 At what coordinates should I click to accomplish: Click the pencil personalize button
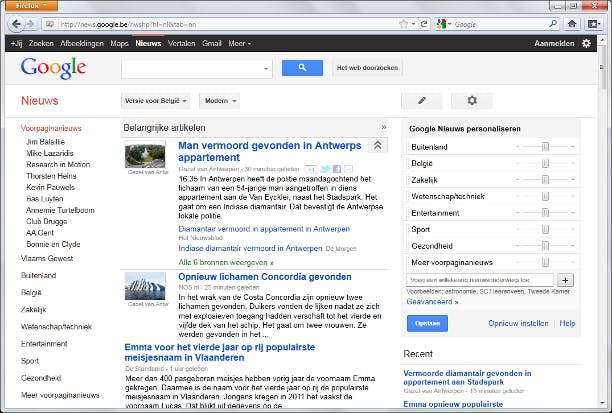(x=422, y=101)
